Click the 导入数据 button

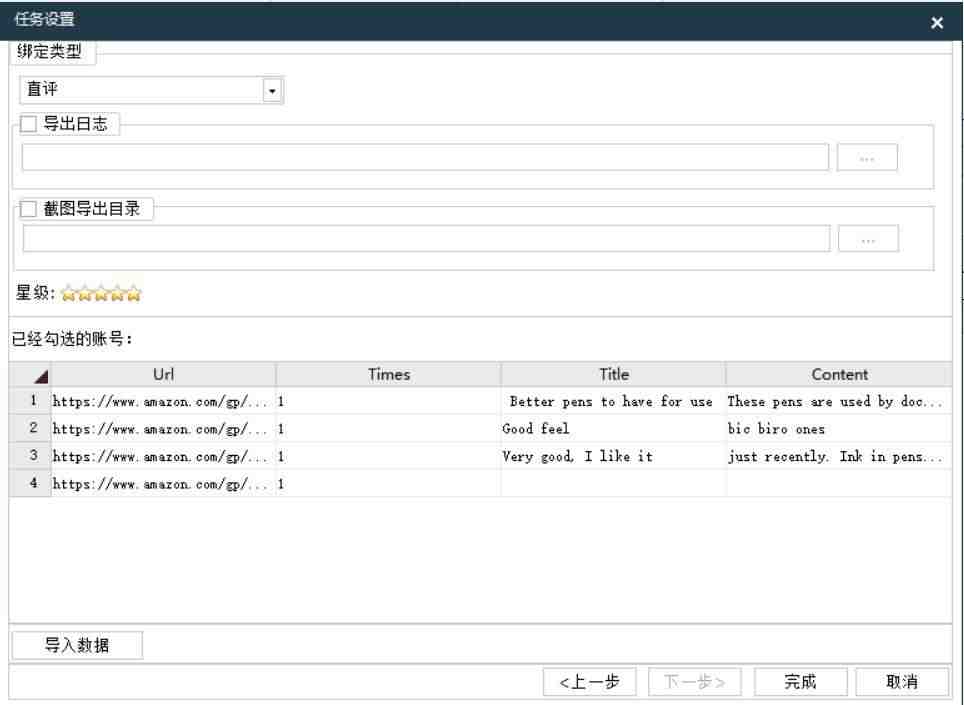tap(77, 645)
